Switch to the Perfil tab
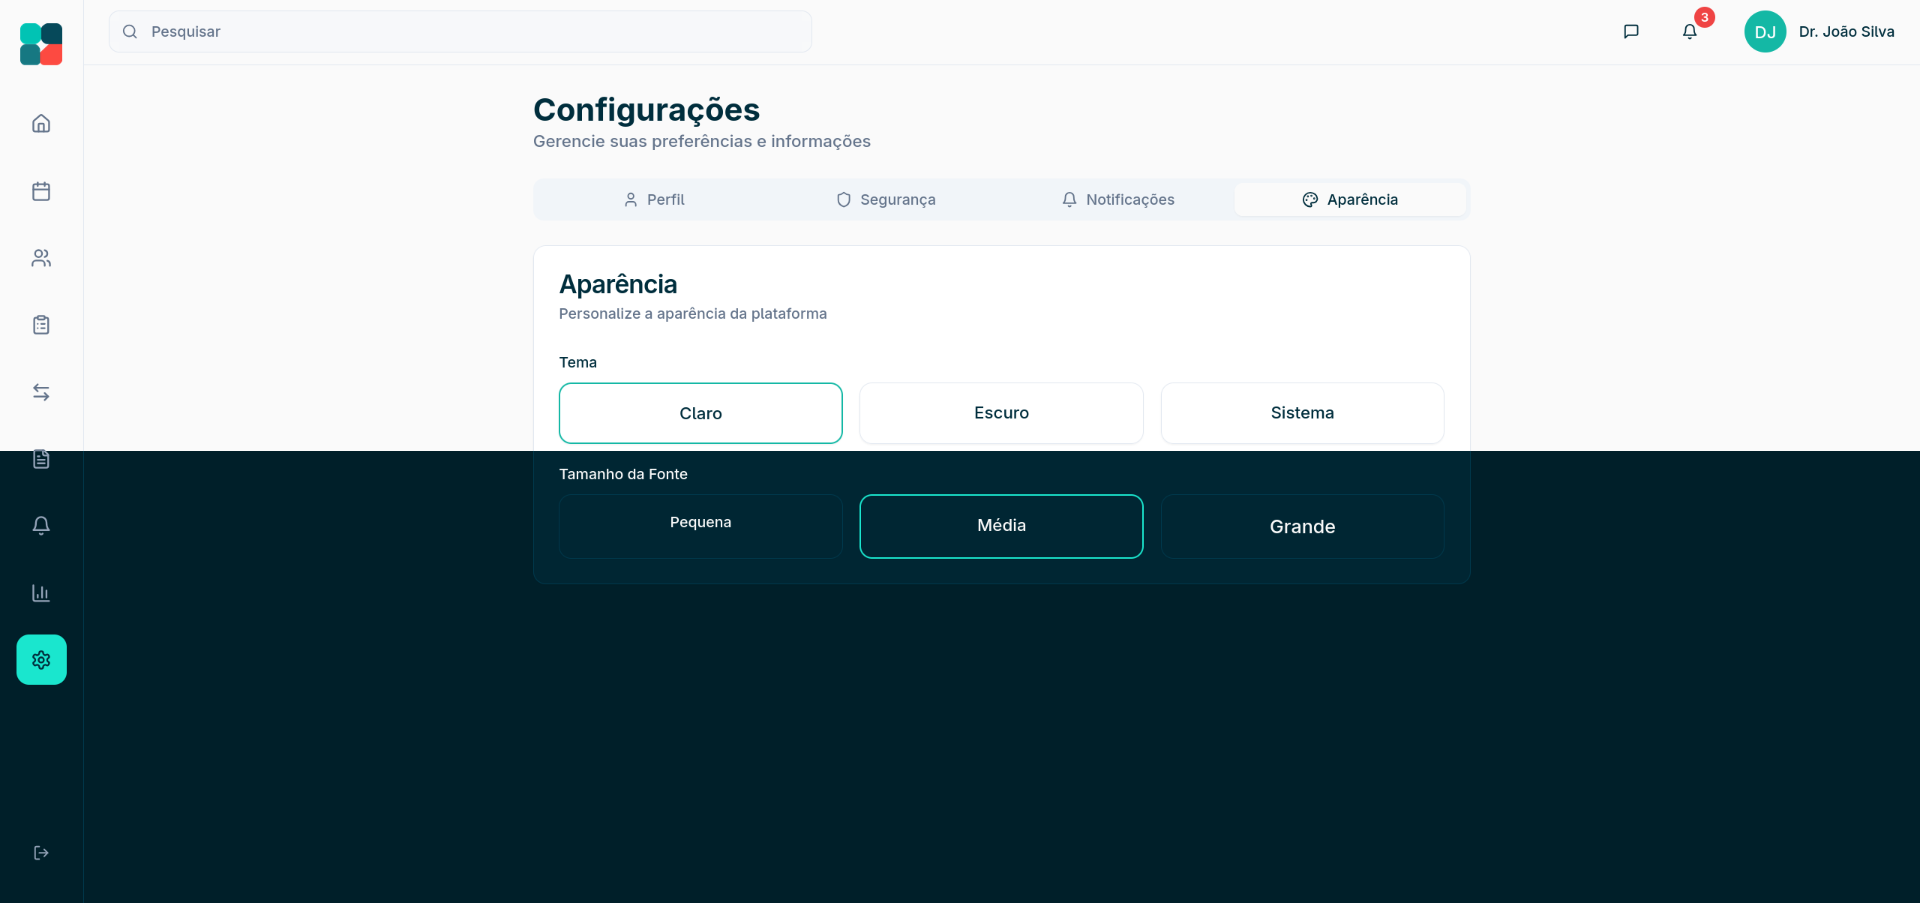 tap(654, 200)
